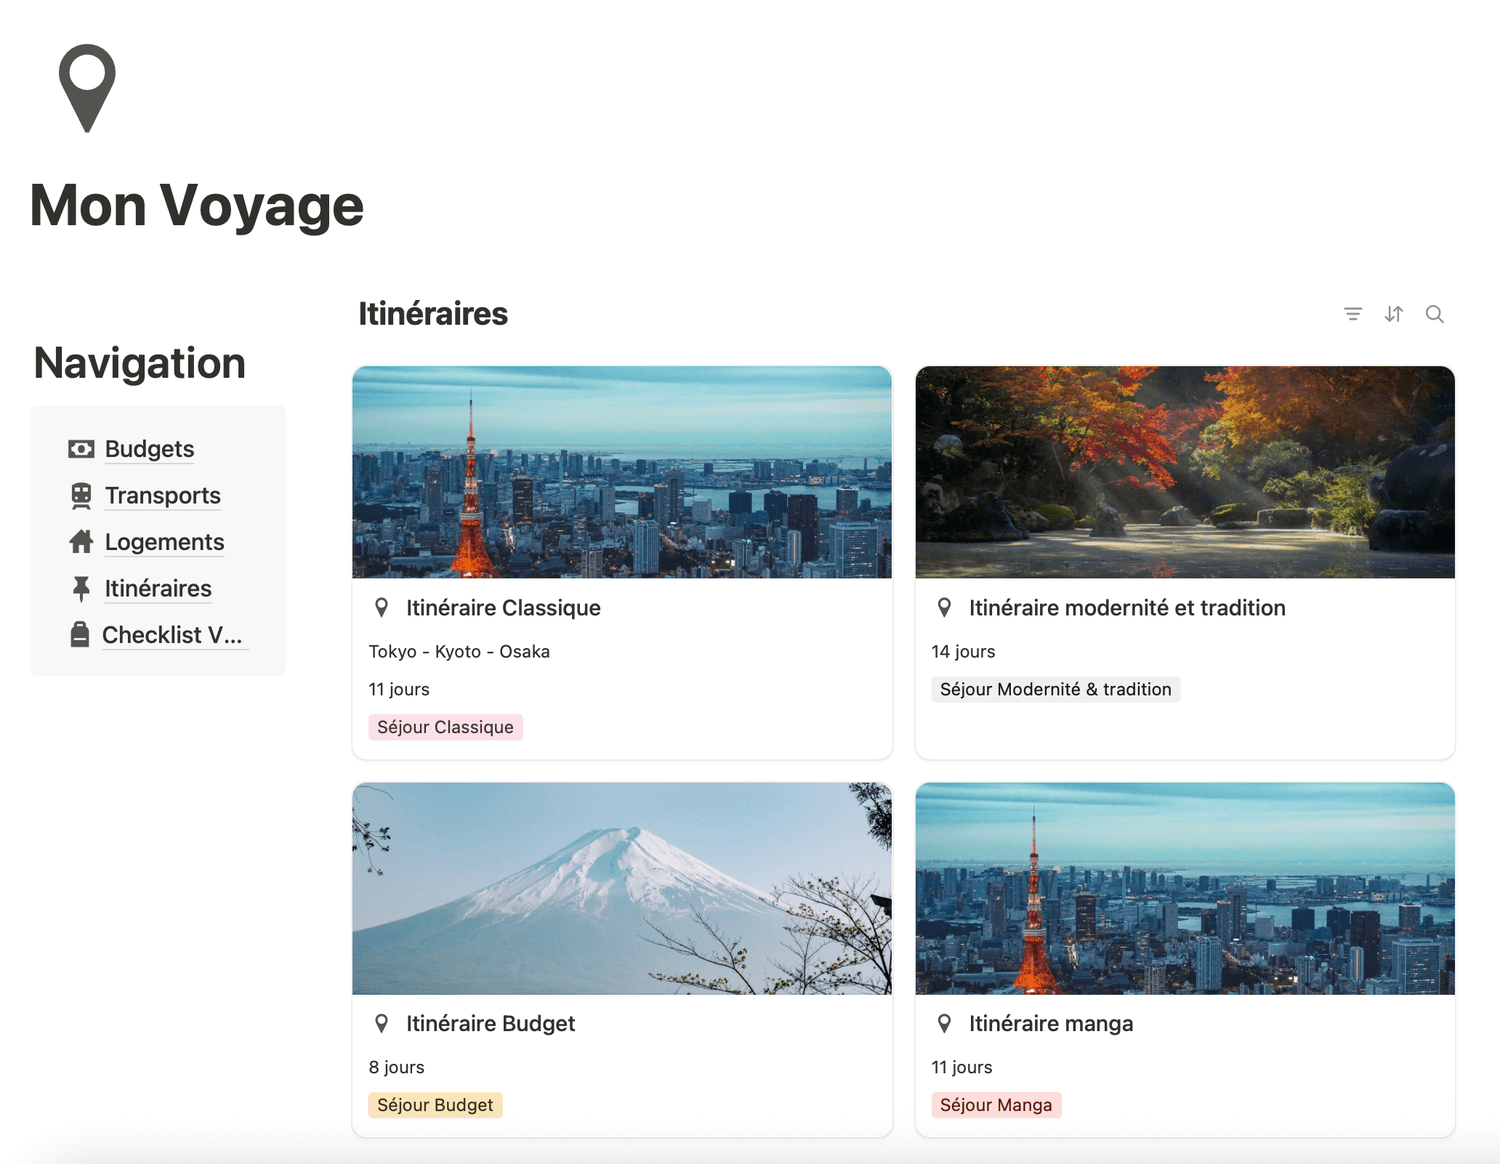Click pin icon beside Itinéraire modernité et tradition
This screenshot has width=1500, height=1164.
(944, 608)
